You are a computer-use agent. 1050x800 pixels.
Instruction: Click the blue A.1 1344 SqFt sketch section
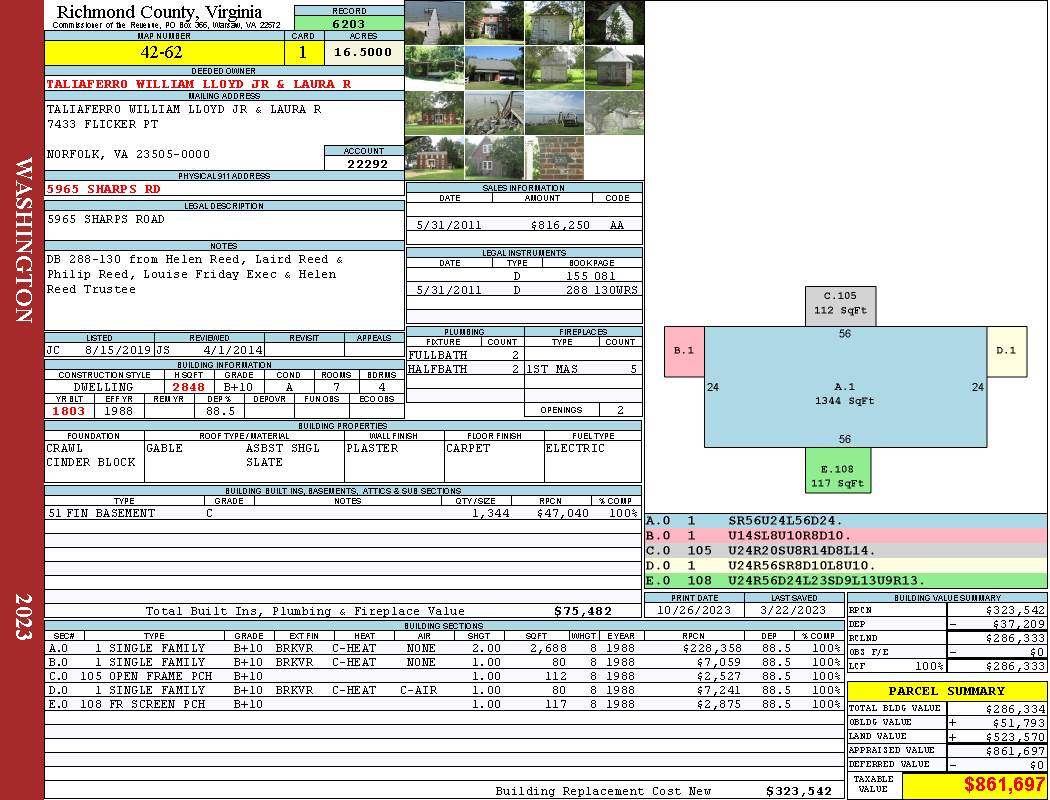coord(845,387)
